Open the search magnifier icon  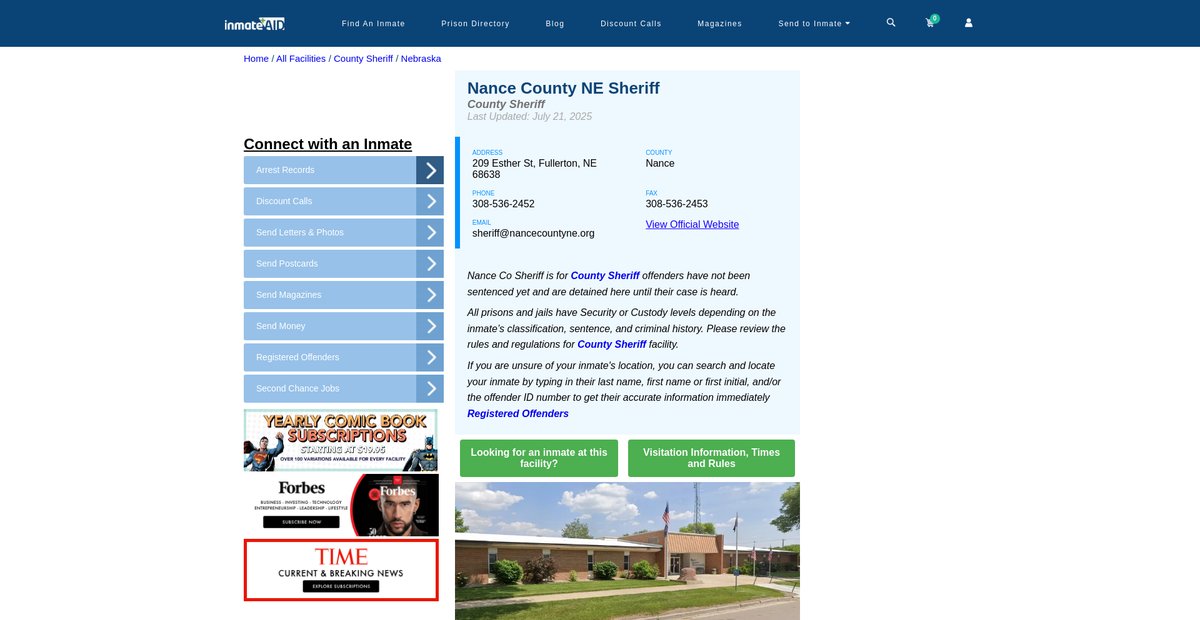tap(891, 22)
